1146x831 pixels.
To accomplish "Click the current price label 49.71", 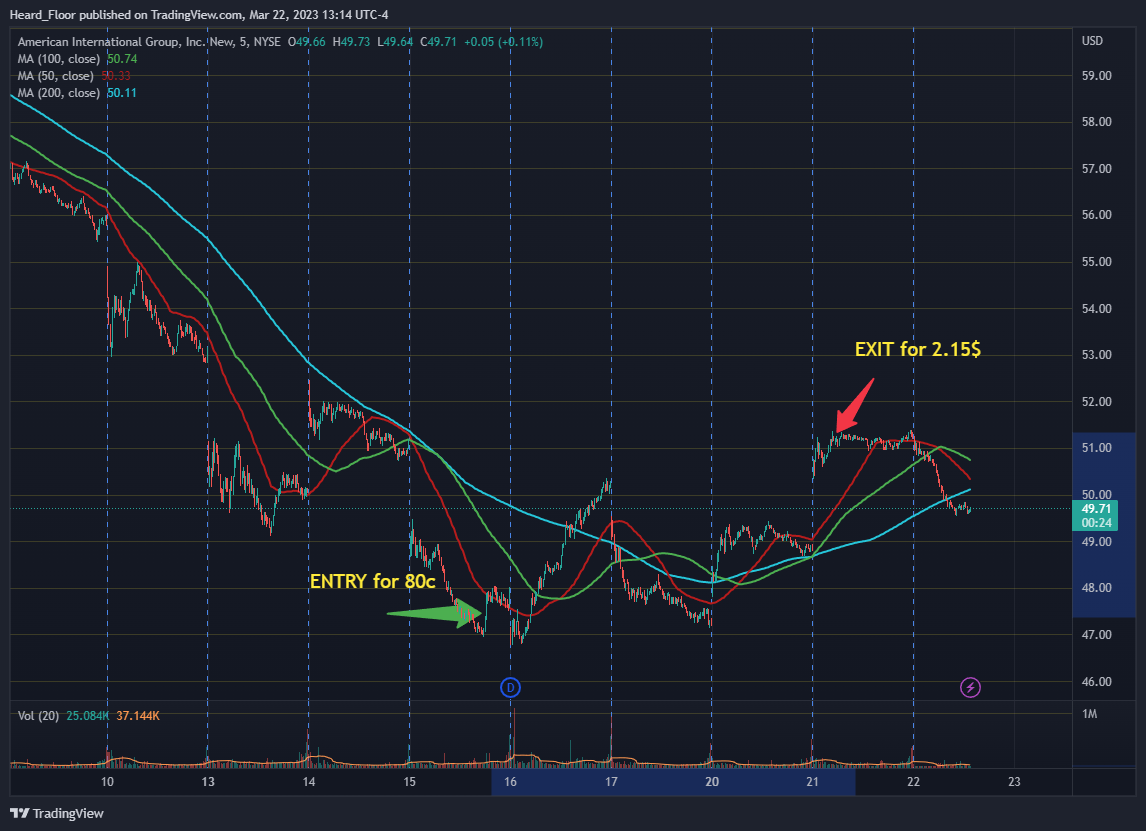I will (x=1096, y=509).
